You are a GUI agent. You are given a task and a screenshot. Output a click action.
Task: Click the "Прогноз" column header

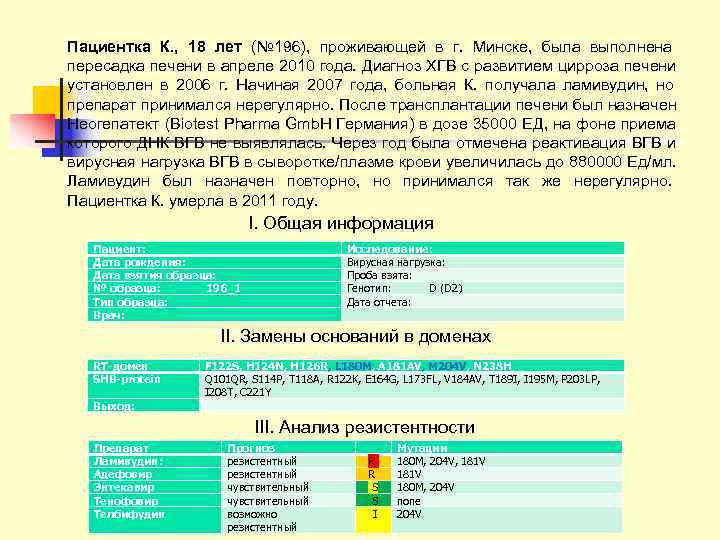pos(288,447)
